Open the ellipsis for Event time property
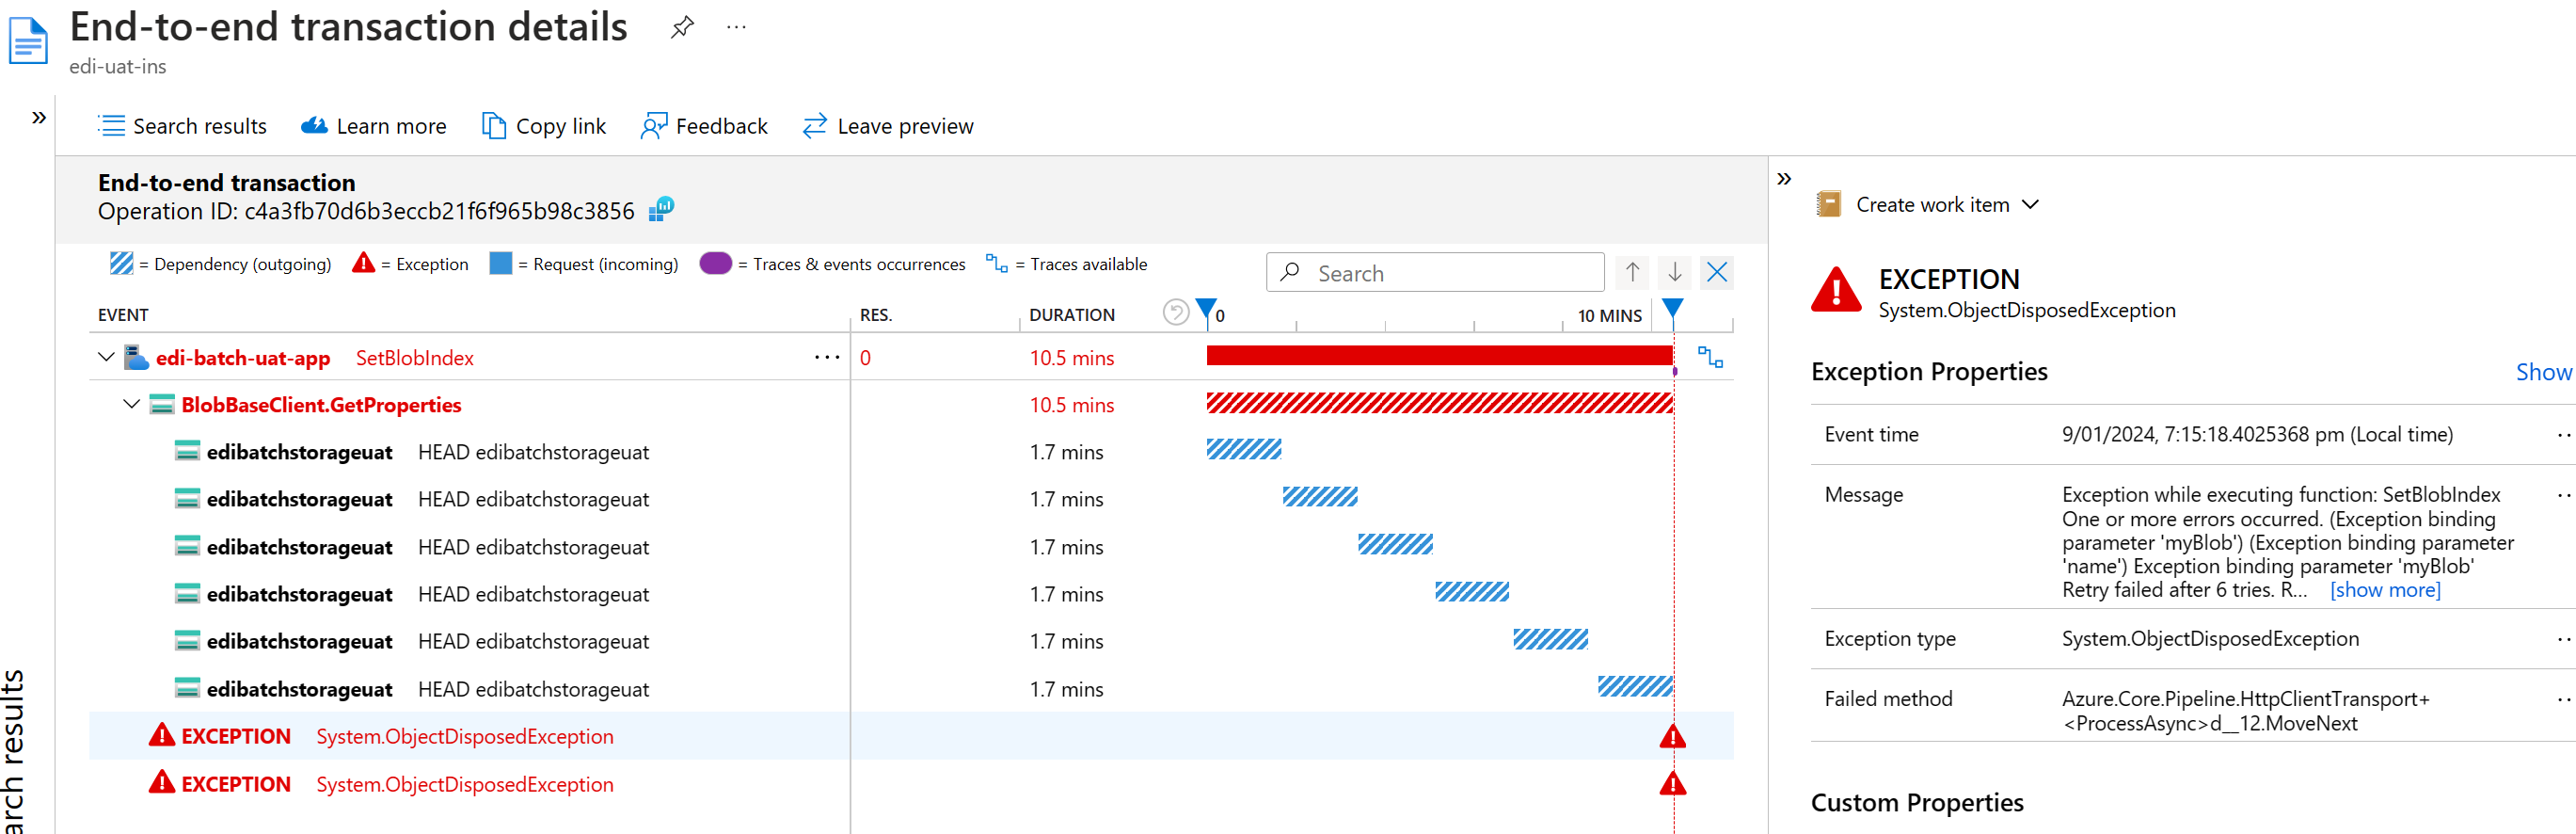Screen dimensions: 2576x834 tap(2565, 435)
